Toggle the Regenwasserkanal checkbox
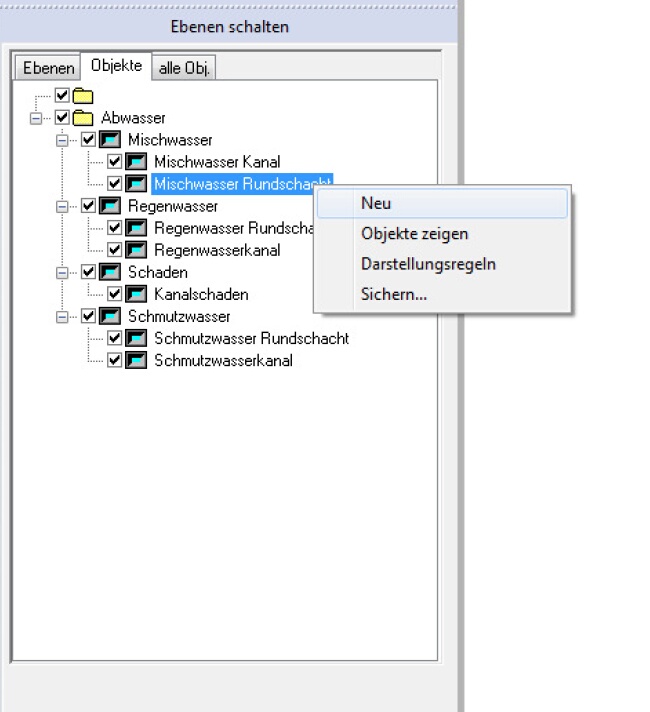 (115, 250)
